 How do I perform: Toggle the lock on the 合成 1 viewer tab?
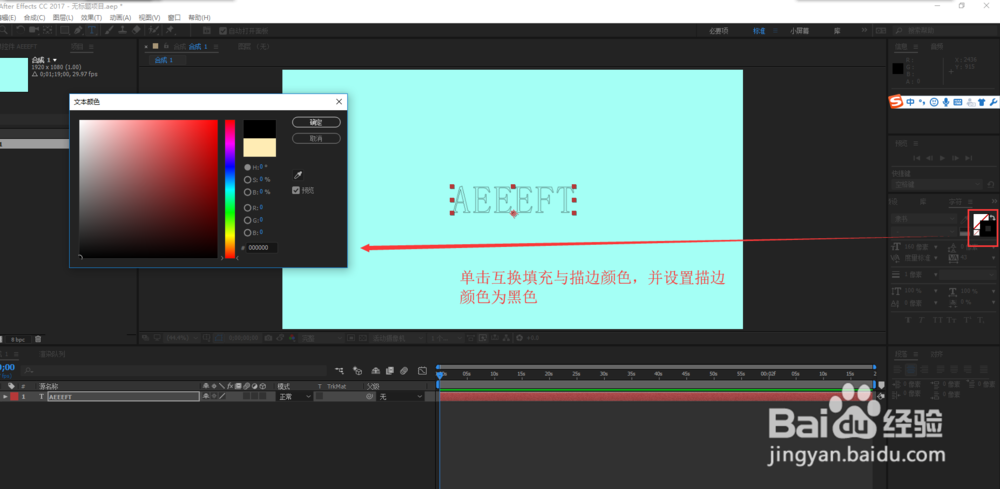coord(166,47)
